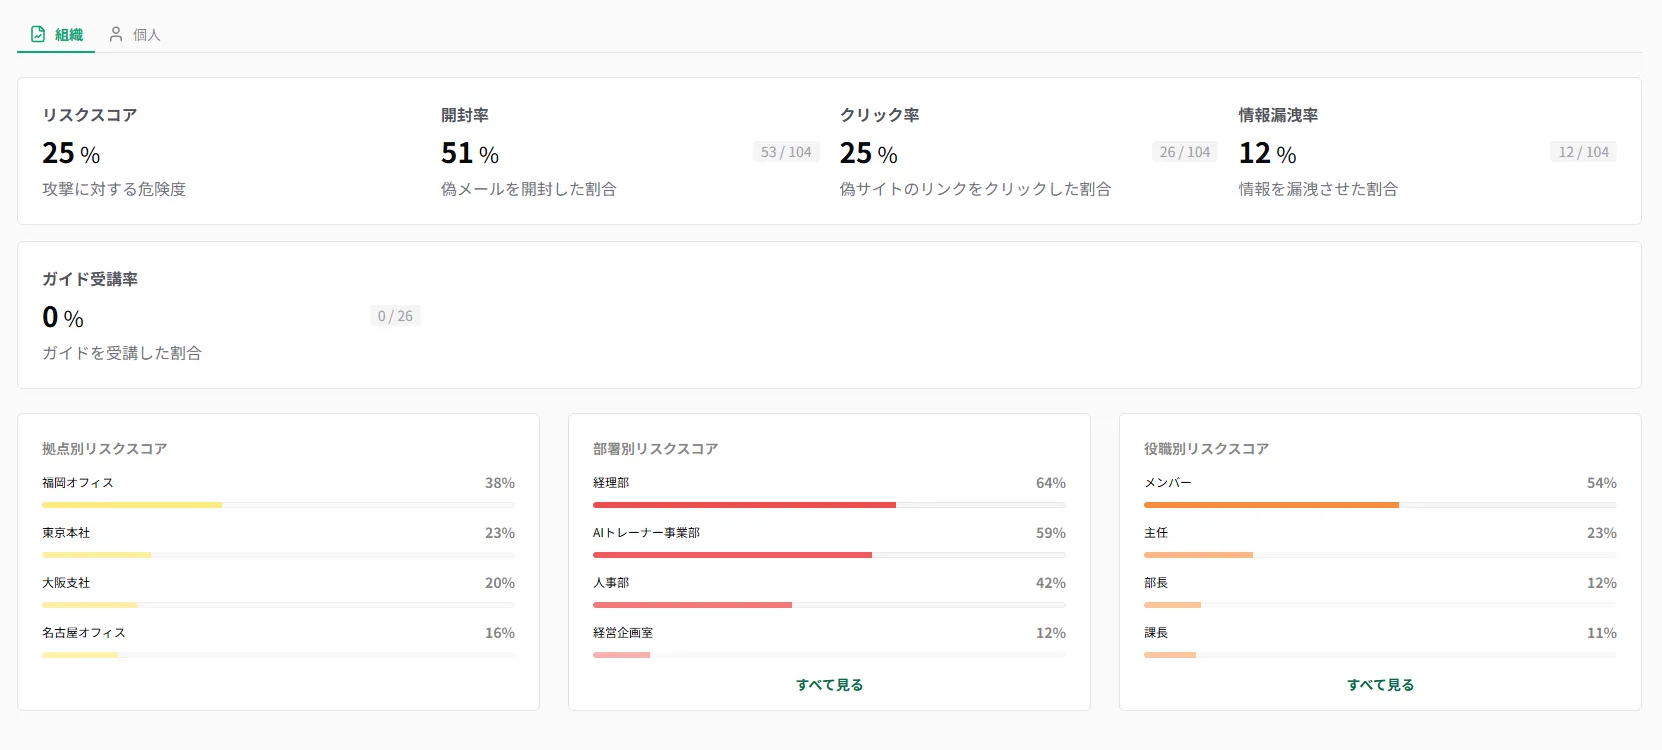Click the リスクスコア 25% value
Viewport: 1662px width, 750px height.
pos(71,153)
